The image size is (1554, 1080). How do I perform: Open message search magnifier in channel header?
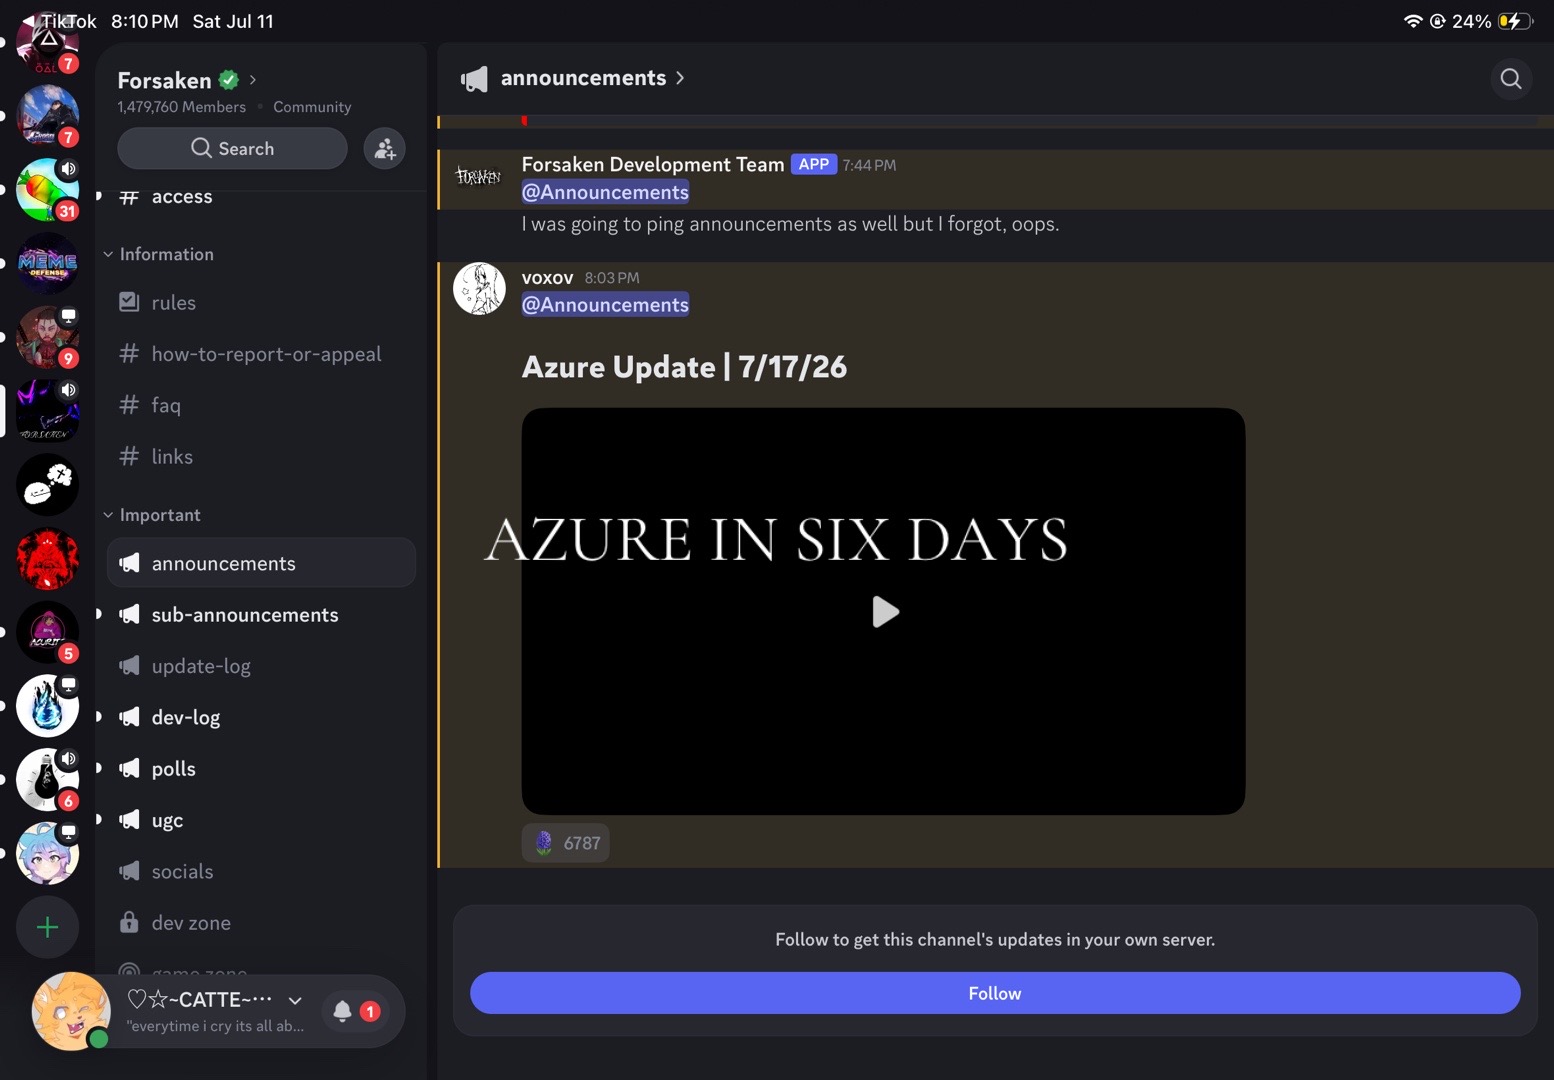click(1511, 78)
